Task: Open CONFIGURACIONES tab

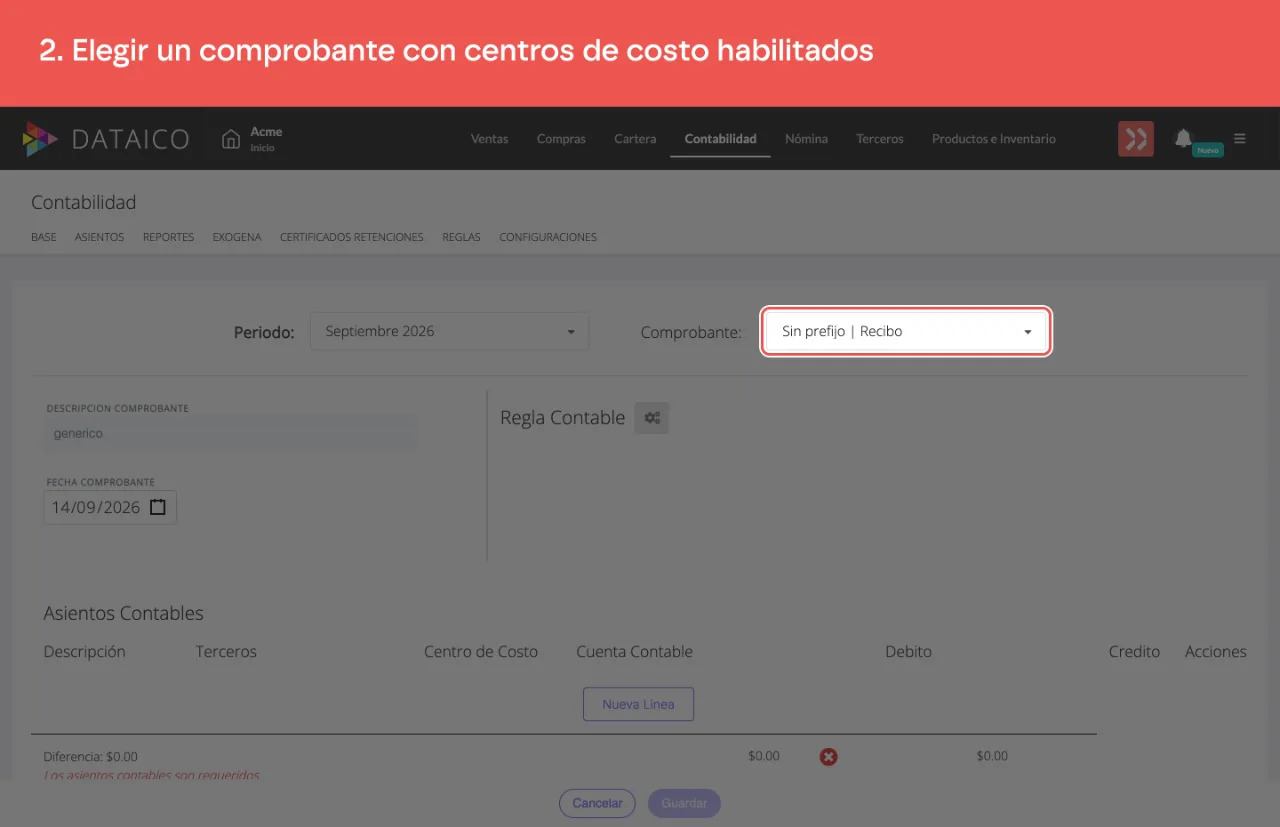Action: tap(548, 238)
